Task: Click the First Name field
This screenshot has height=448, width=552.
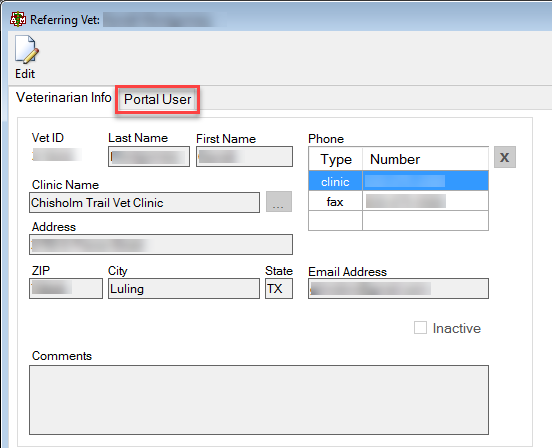Action: click(244, 157)
